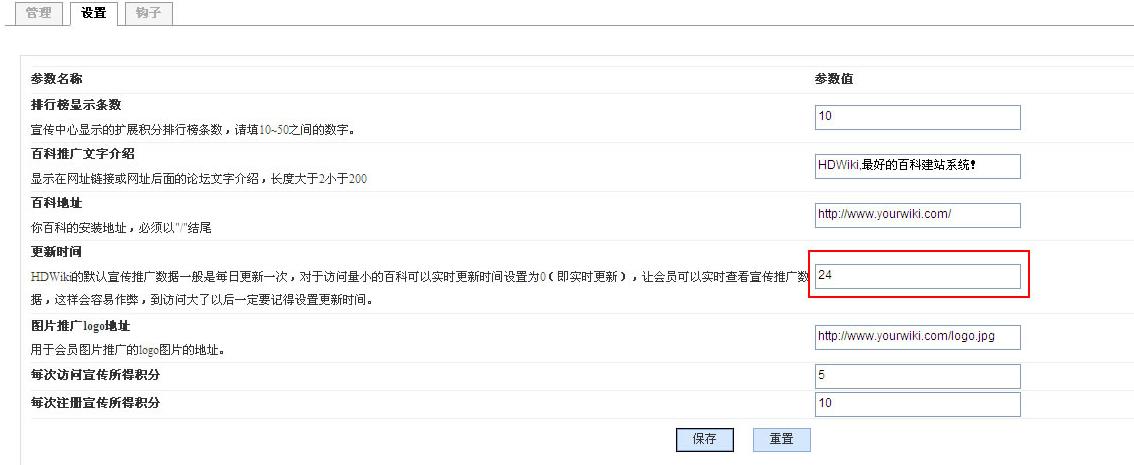
Task: Click the 保存 button
Action: point(704,439)
